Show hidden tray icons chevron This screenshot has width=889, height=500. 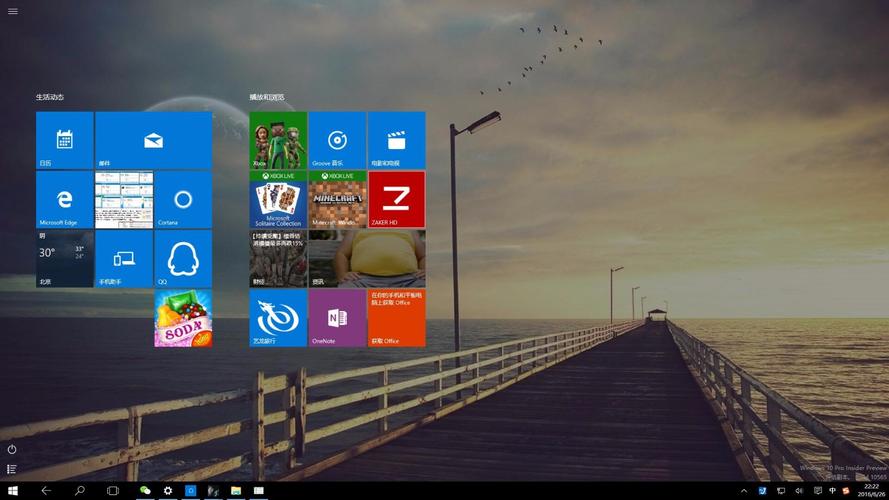point(744,491)
